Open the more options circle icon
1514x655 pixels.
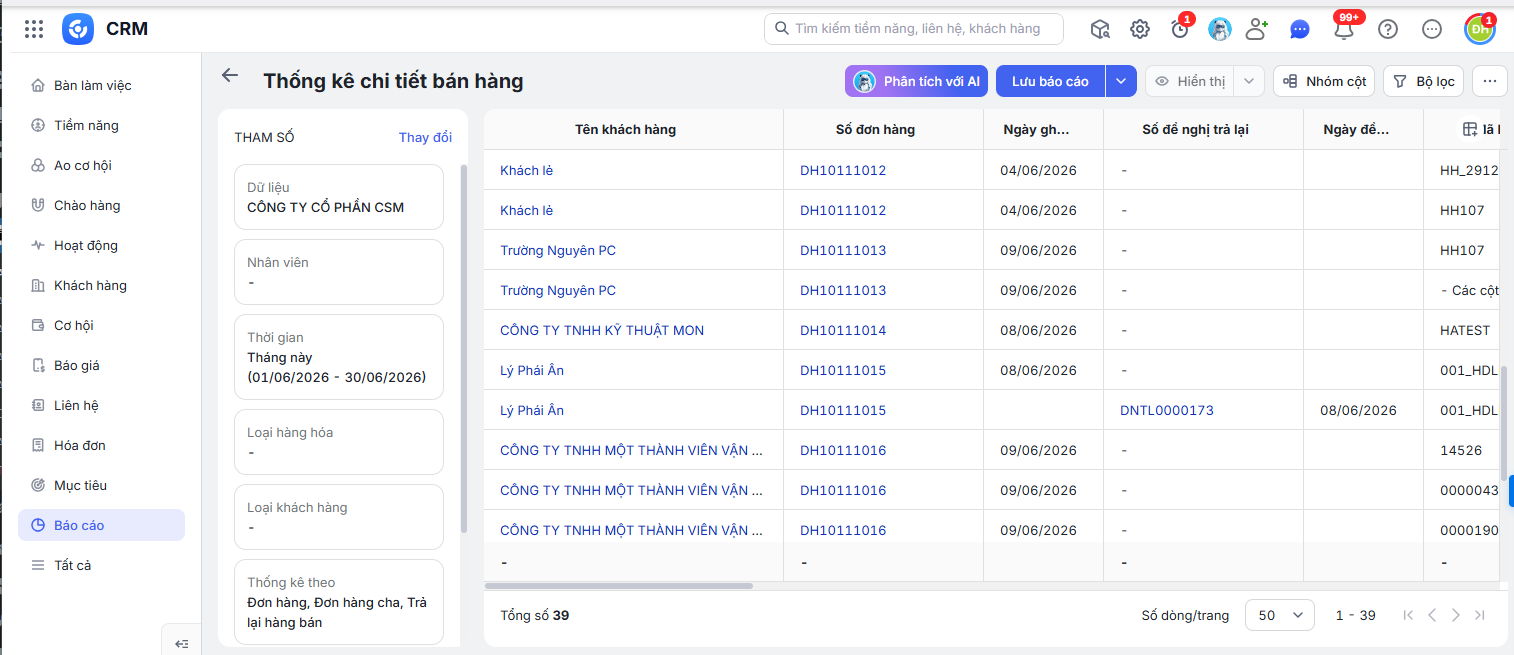pyautogui.click(x=1432, y=29)
